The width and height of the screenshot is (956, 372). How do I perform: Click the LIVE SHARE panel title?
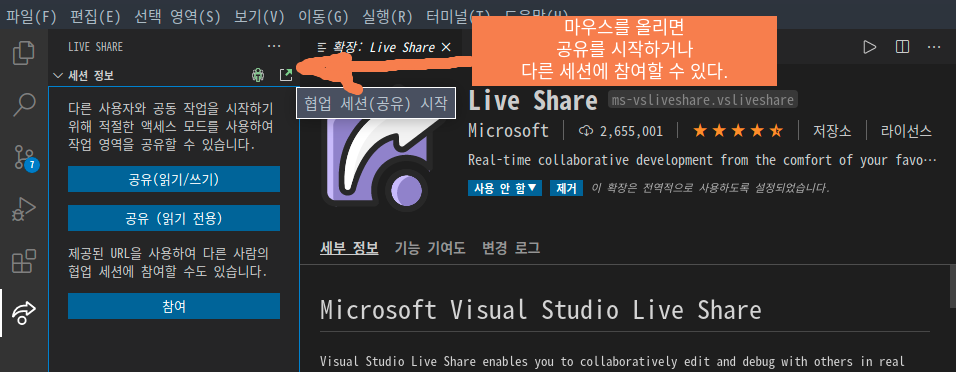point(95,47)
